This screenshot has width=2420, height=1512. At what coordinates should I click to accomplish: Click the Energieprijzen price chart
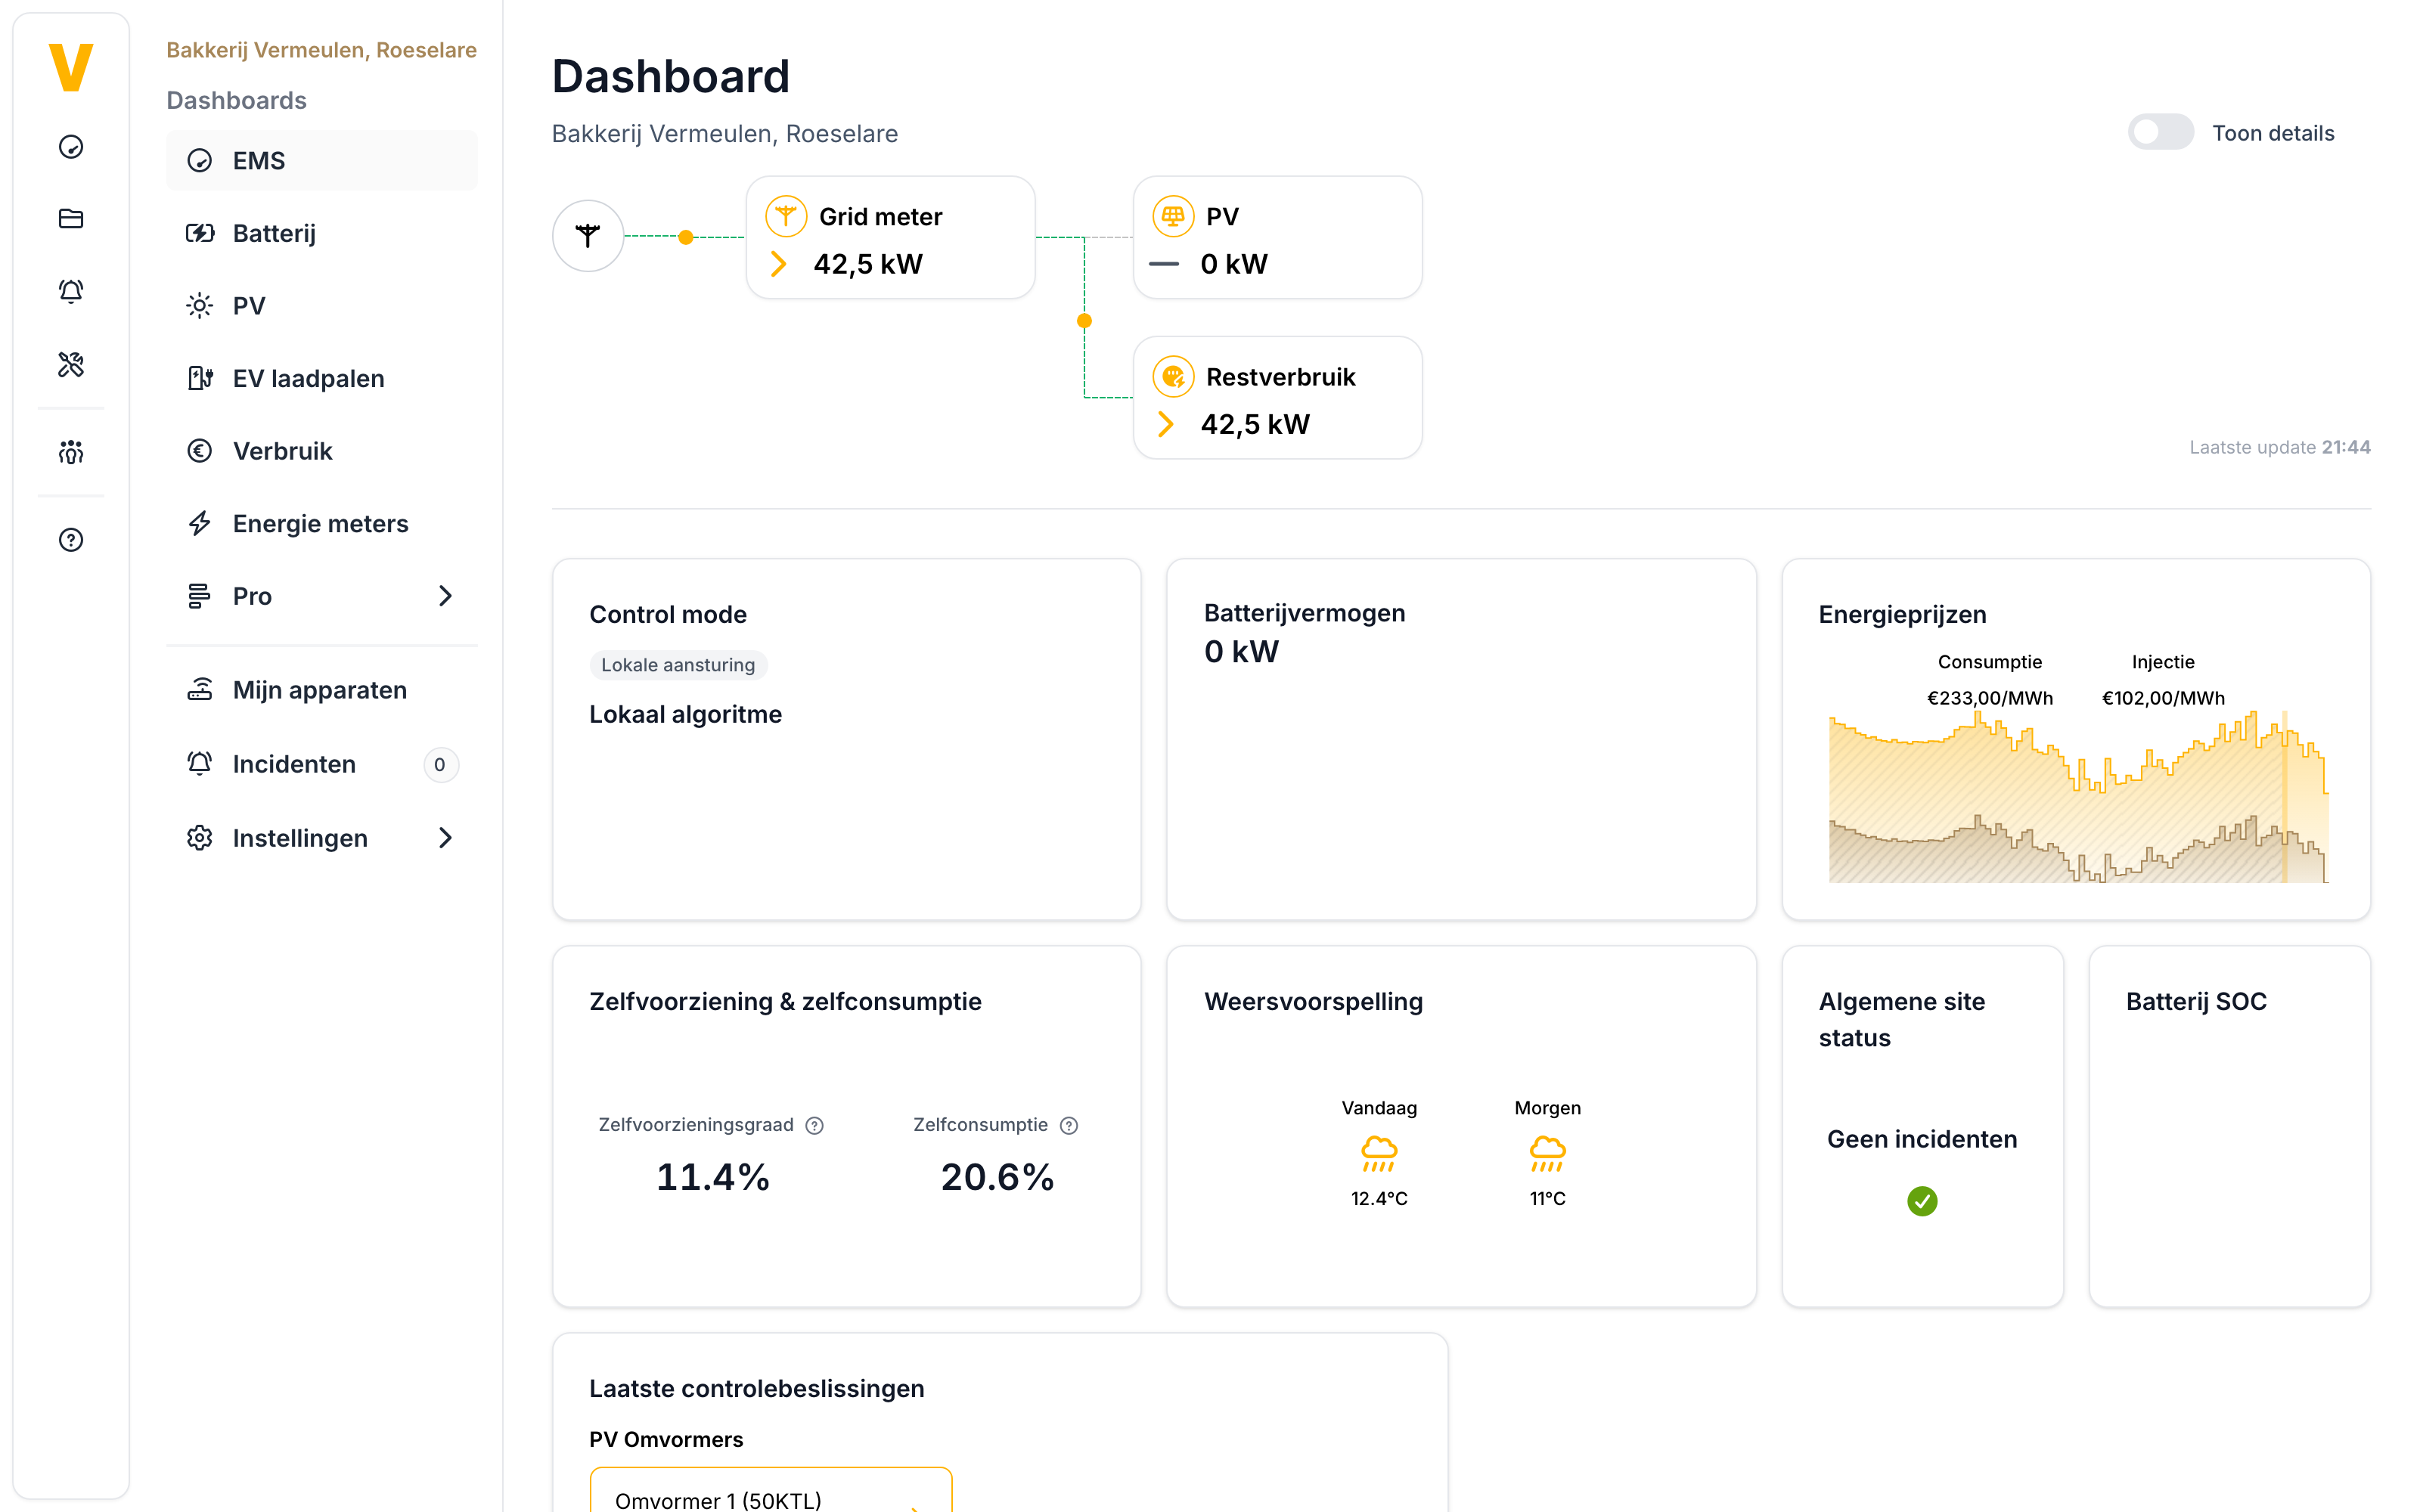coord(2078,797)
